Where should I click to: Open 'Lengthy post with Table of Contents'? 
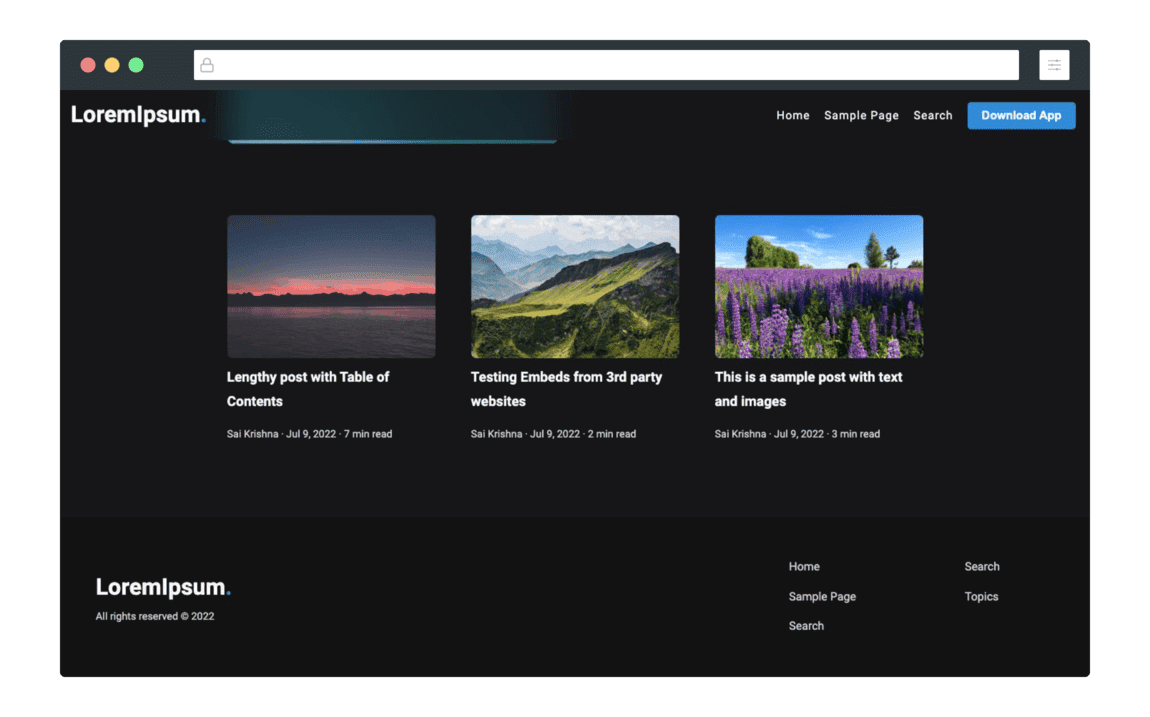[x=308, y=389]
